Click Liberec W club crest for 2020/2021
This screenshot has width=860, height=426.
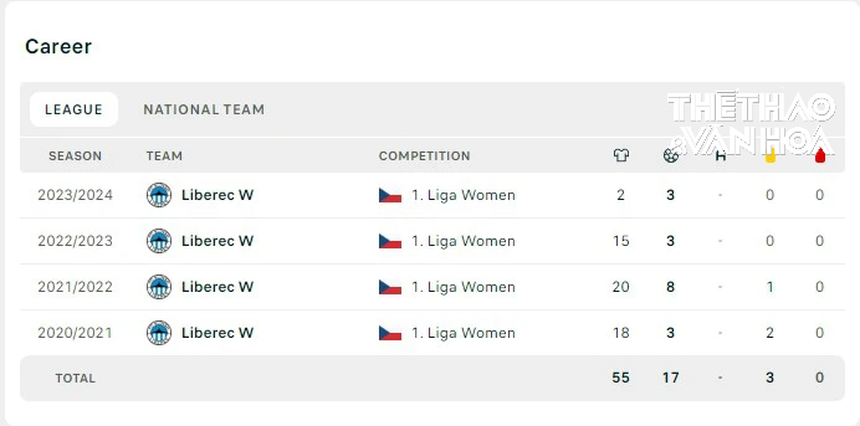coord(159,333)
